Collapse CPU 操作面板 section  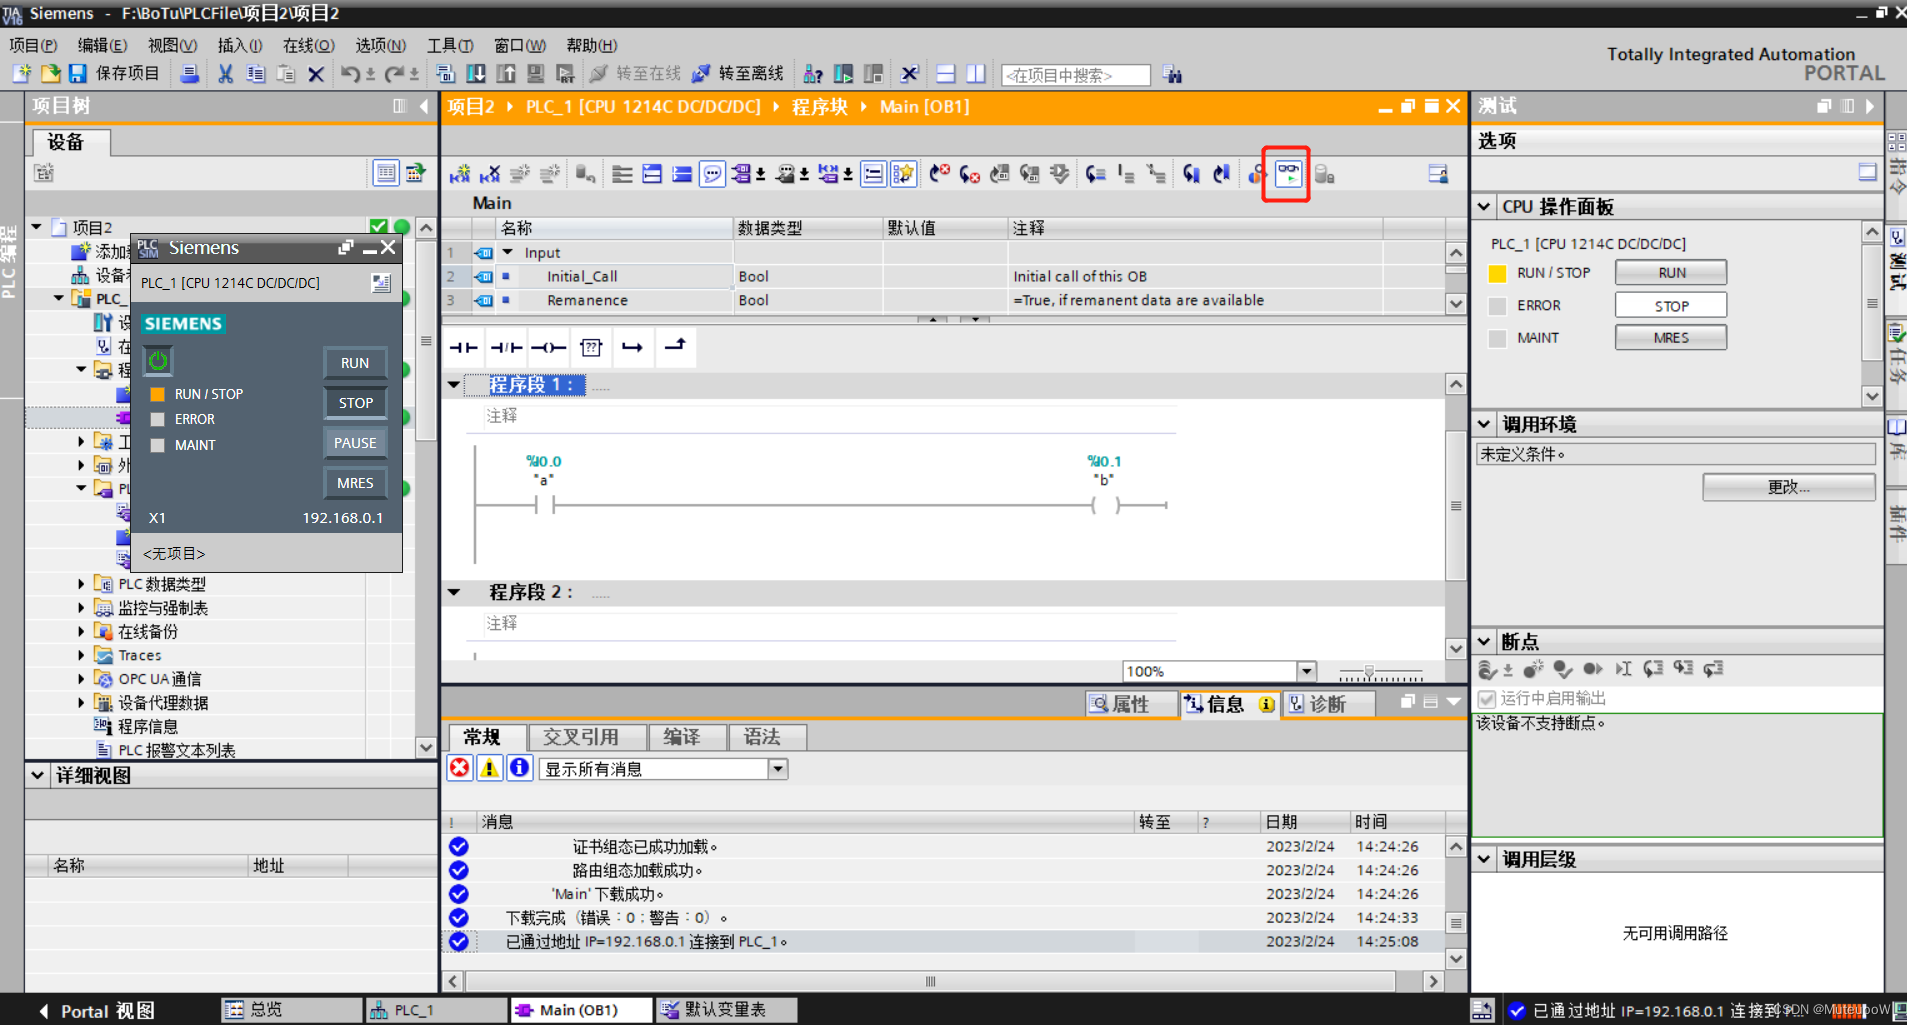1484,207
